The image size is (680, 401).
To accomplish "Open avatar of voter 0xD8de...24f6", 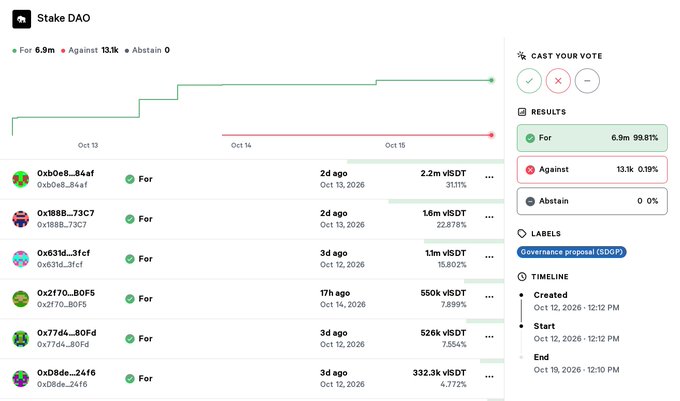I will (x=20, y=378).
